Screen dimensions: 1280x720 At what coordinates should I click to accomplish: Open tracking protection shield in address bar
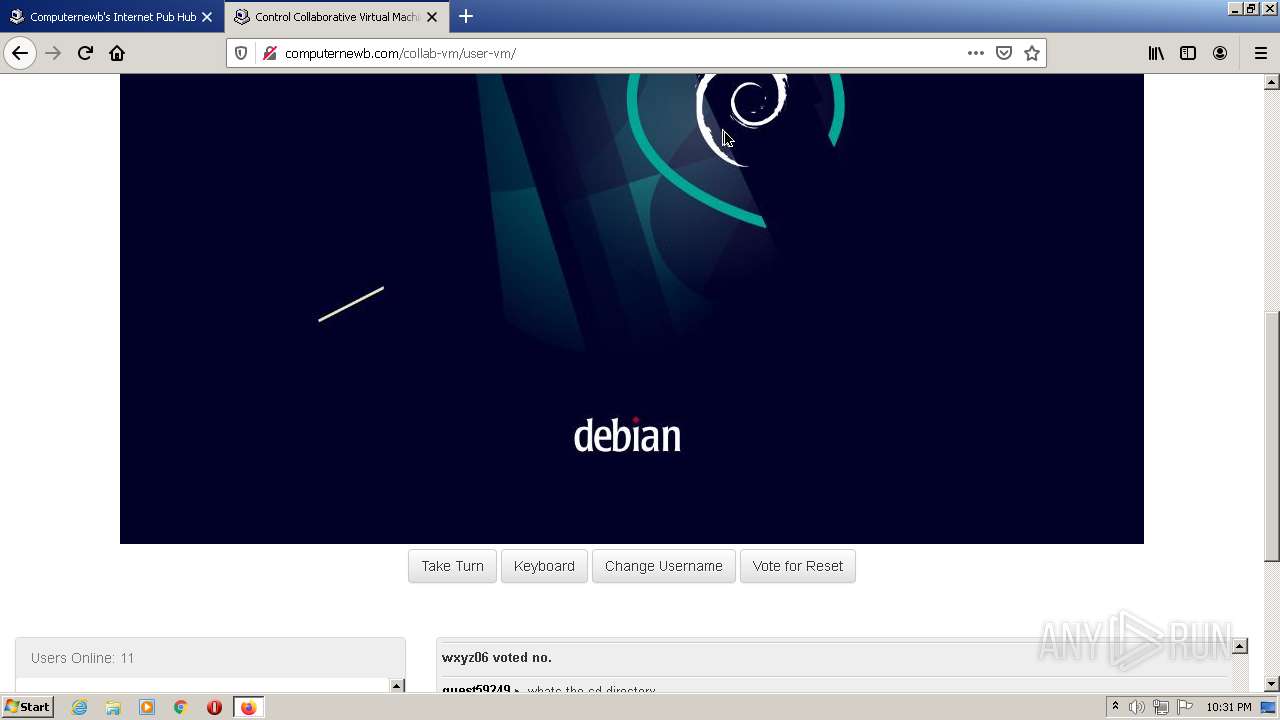click(x=241, y=53)
